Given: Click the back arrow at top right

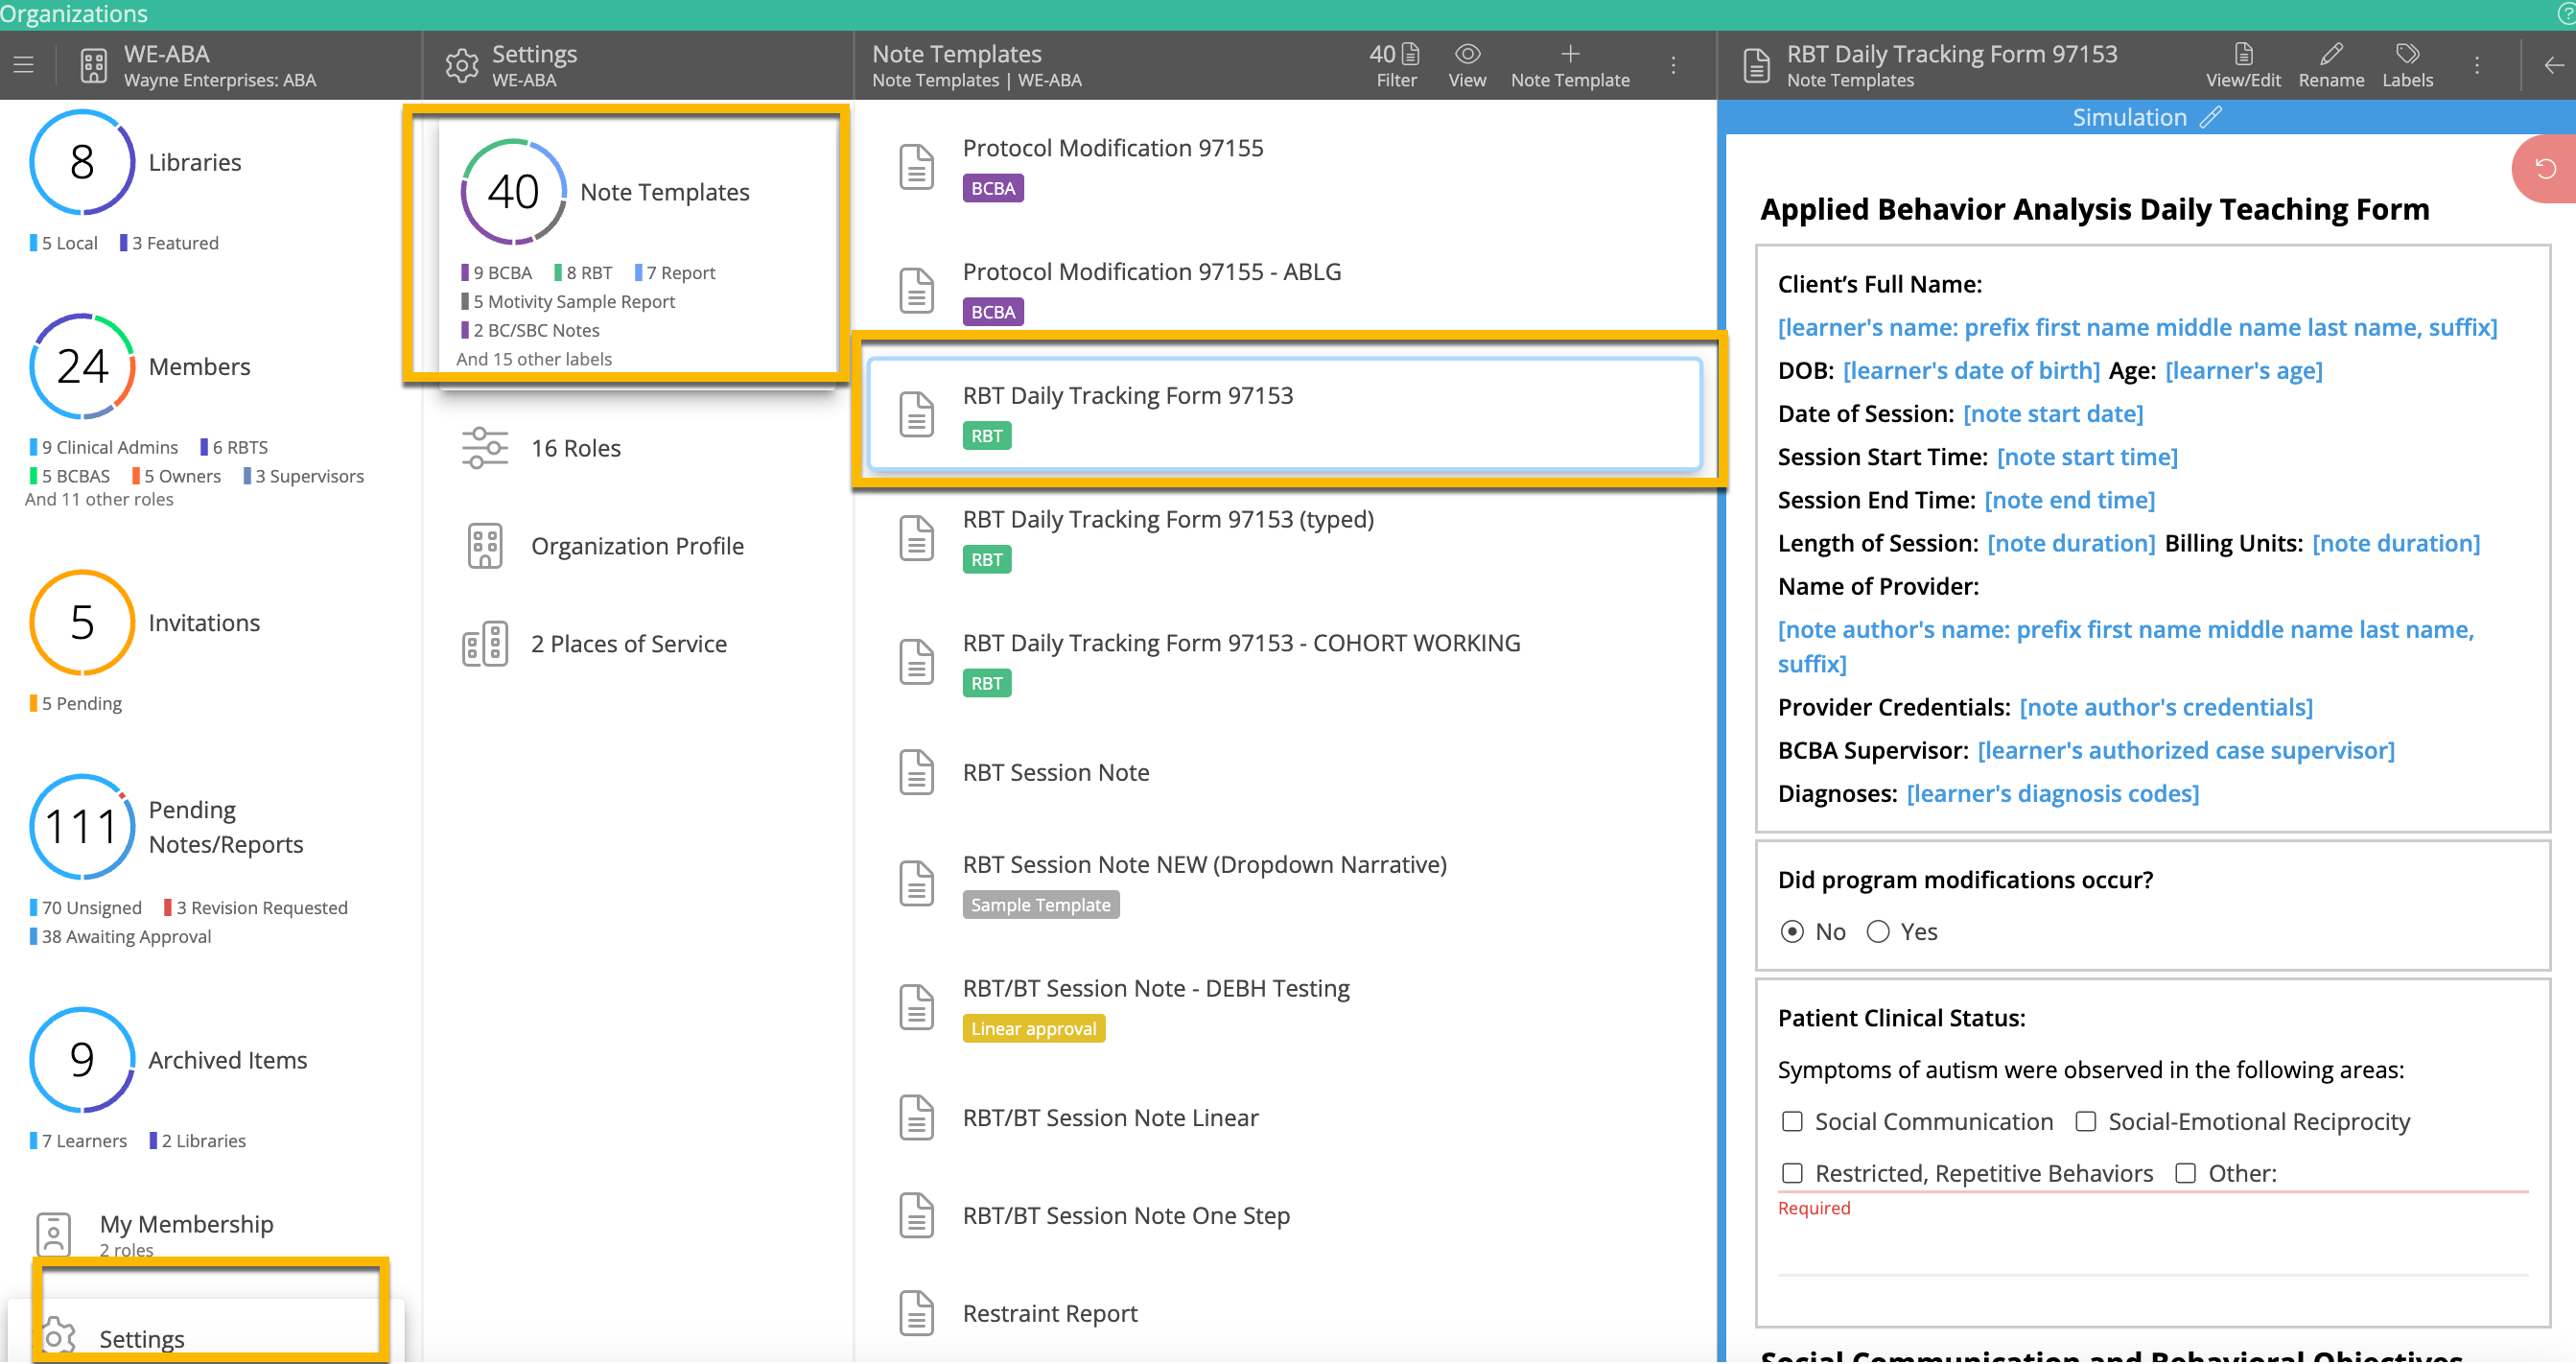Looking at the screenshot, I should click(x=2553, y=65).
